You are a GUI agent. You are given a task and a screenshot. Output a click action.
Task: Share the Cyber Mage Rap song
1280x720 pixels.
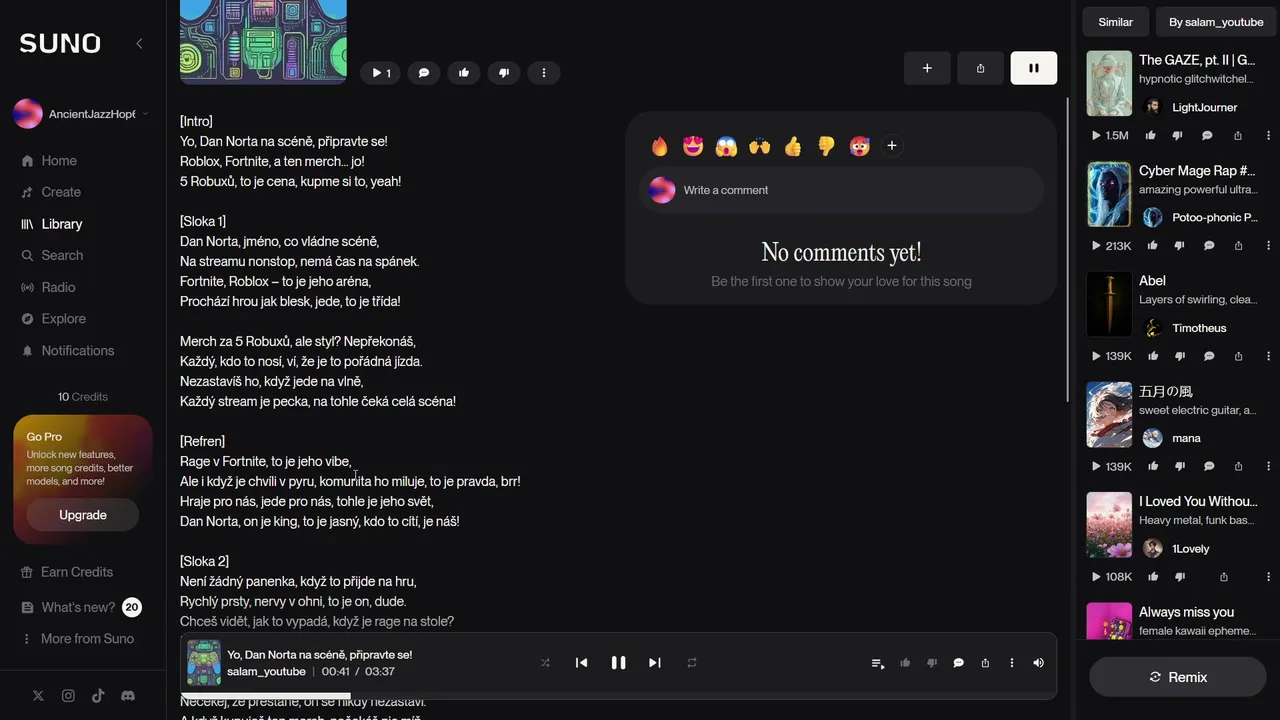pos(1238,246)
